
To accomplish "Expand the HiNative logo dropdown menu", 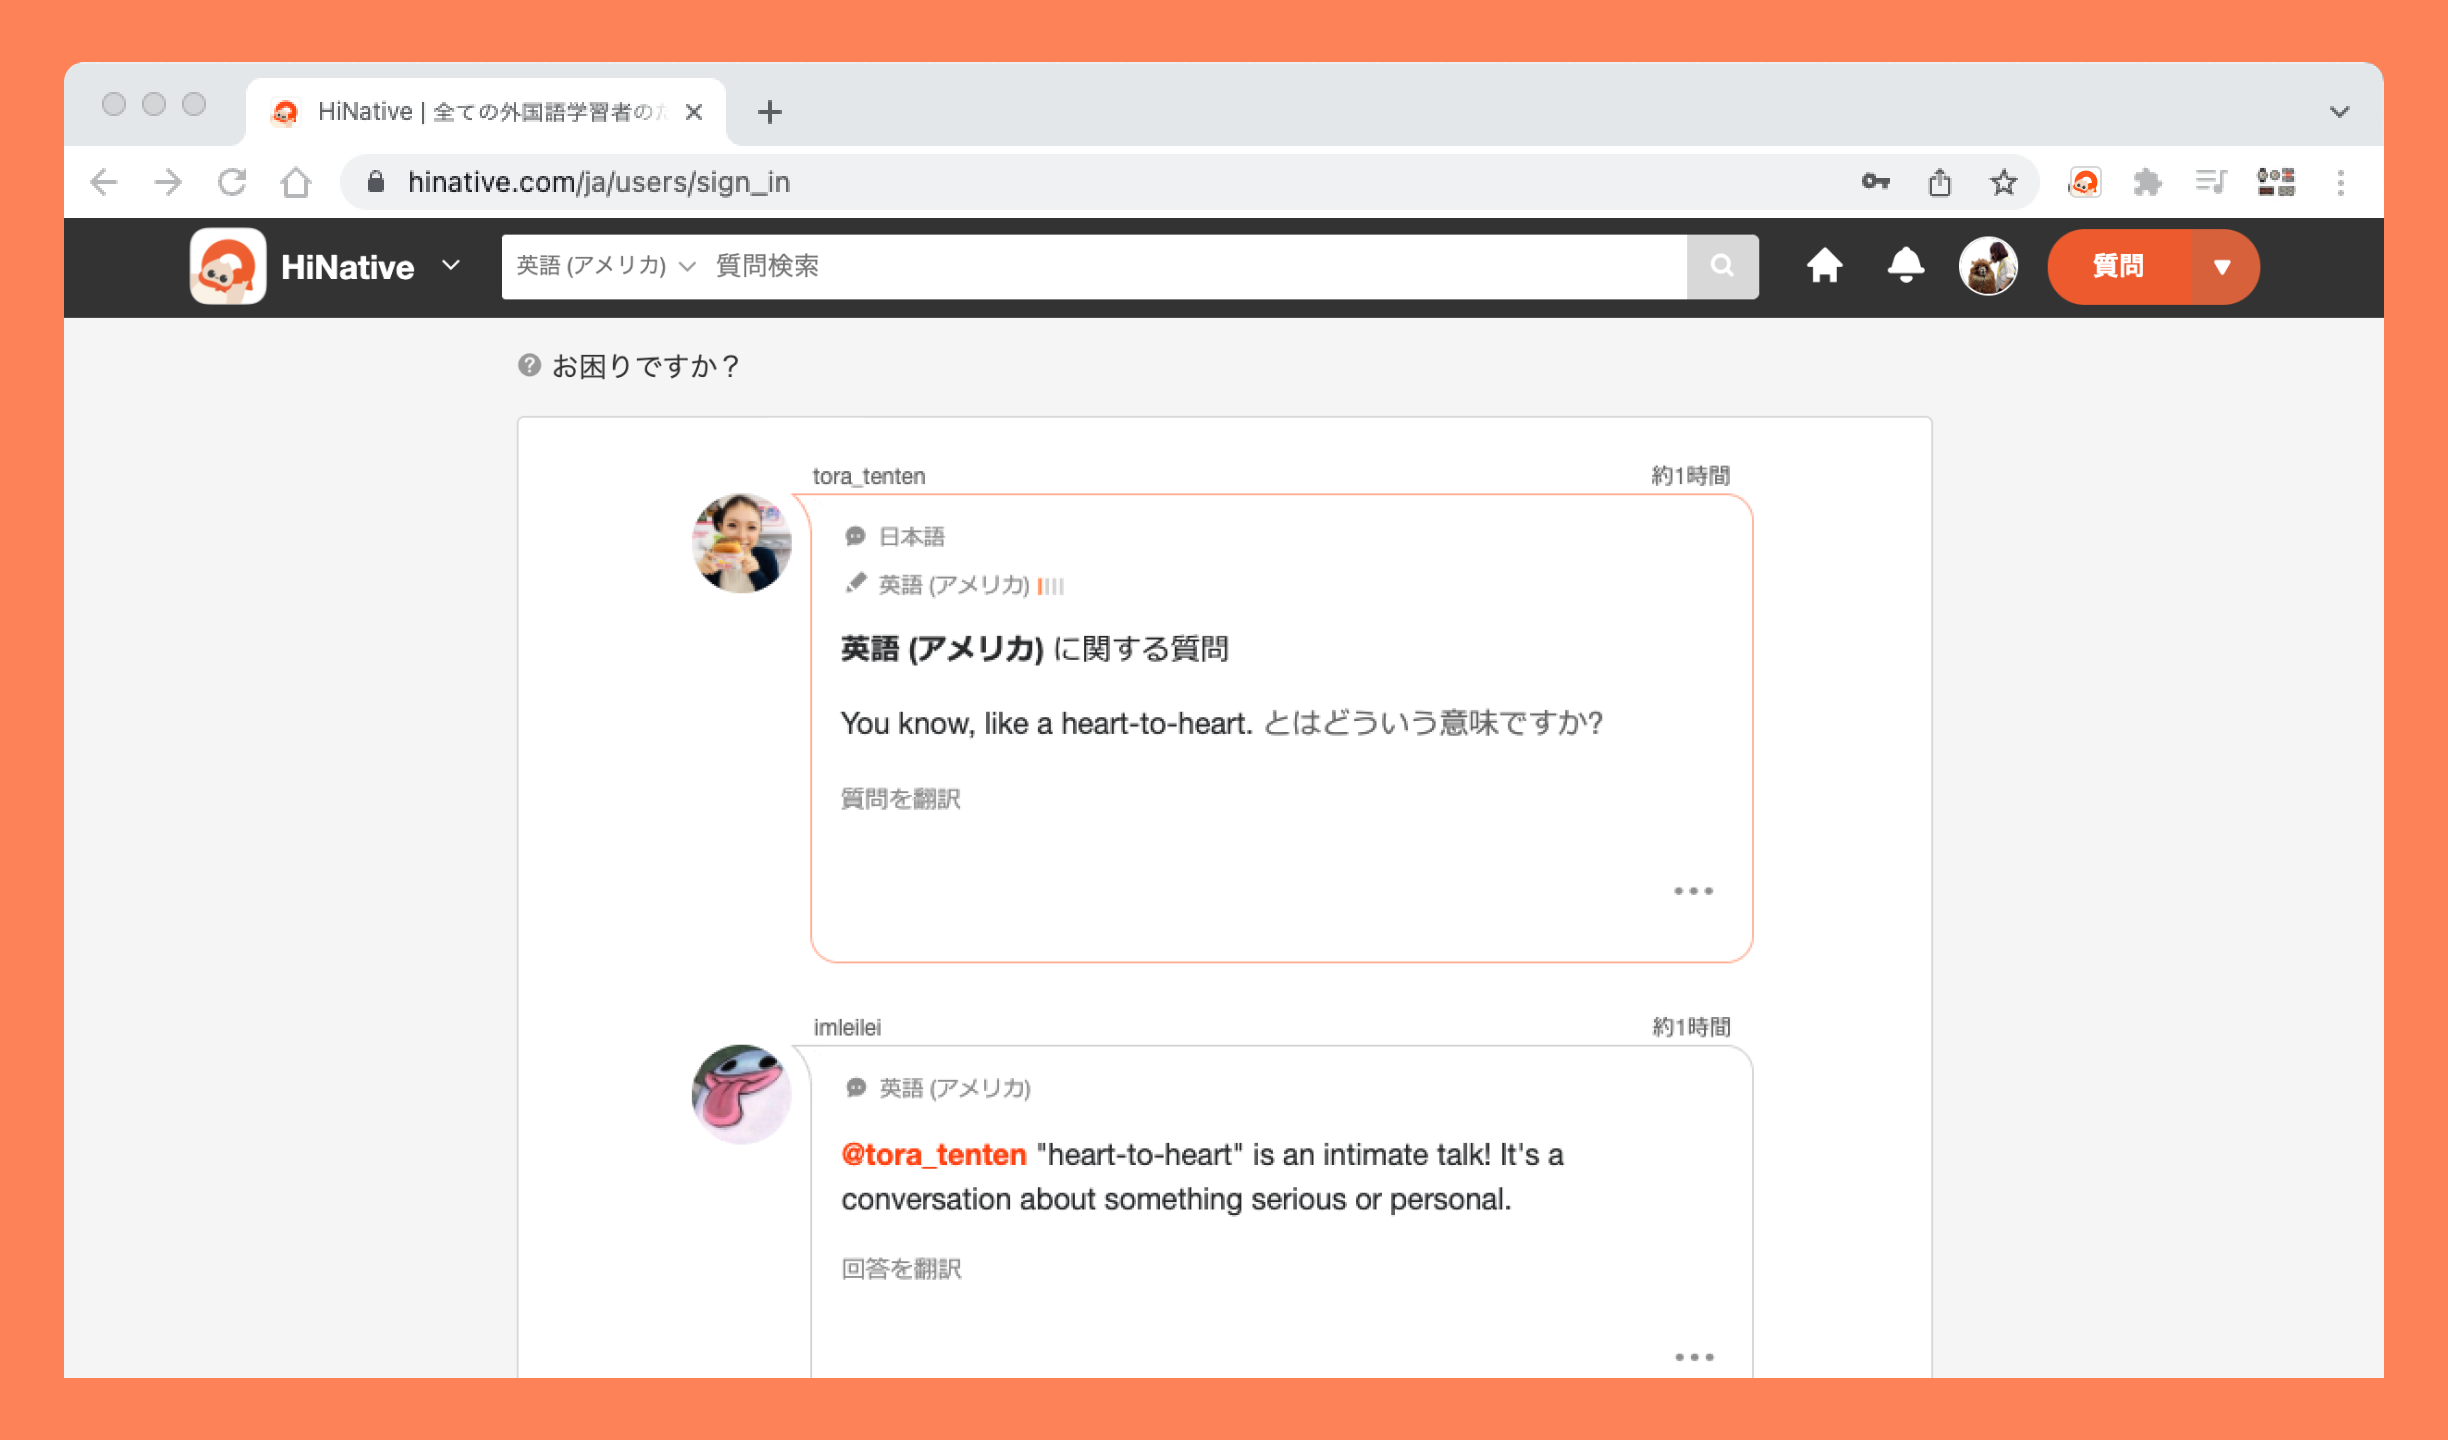I will click(x=451, y=266).
